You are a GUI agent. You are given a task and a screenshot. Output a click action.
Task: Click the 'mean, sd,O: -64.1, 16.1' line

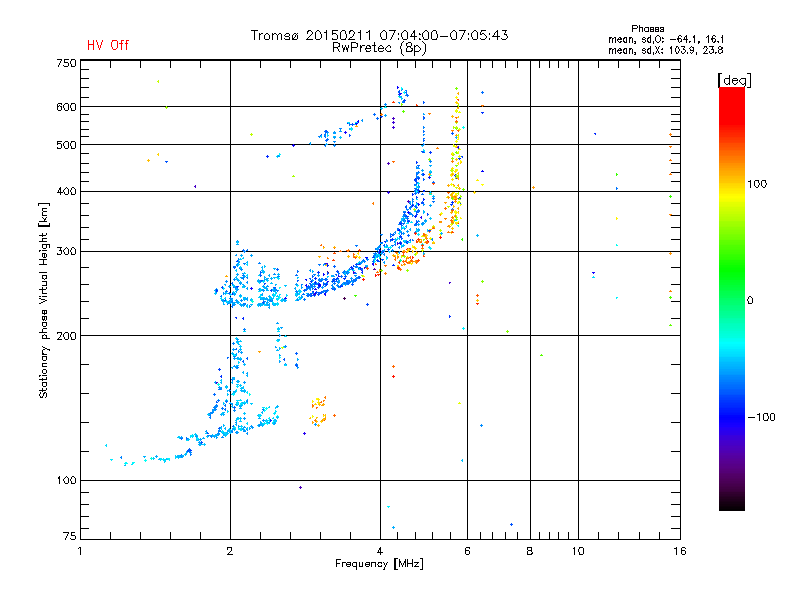click(666, 39)
